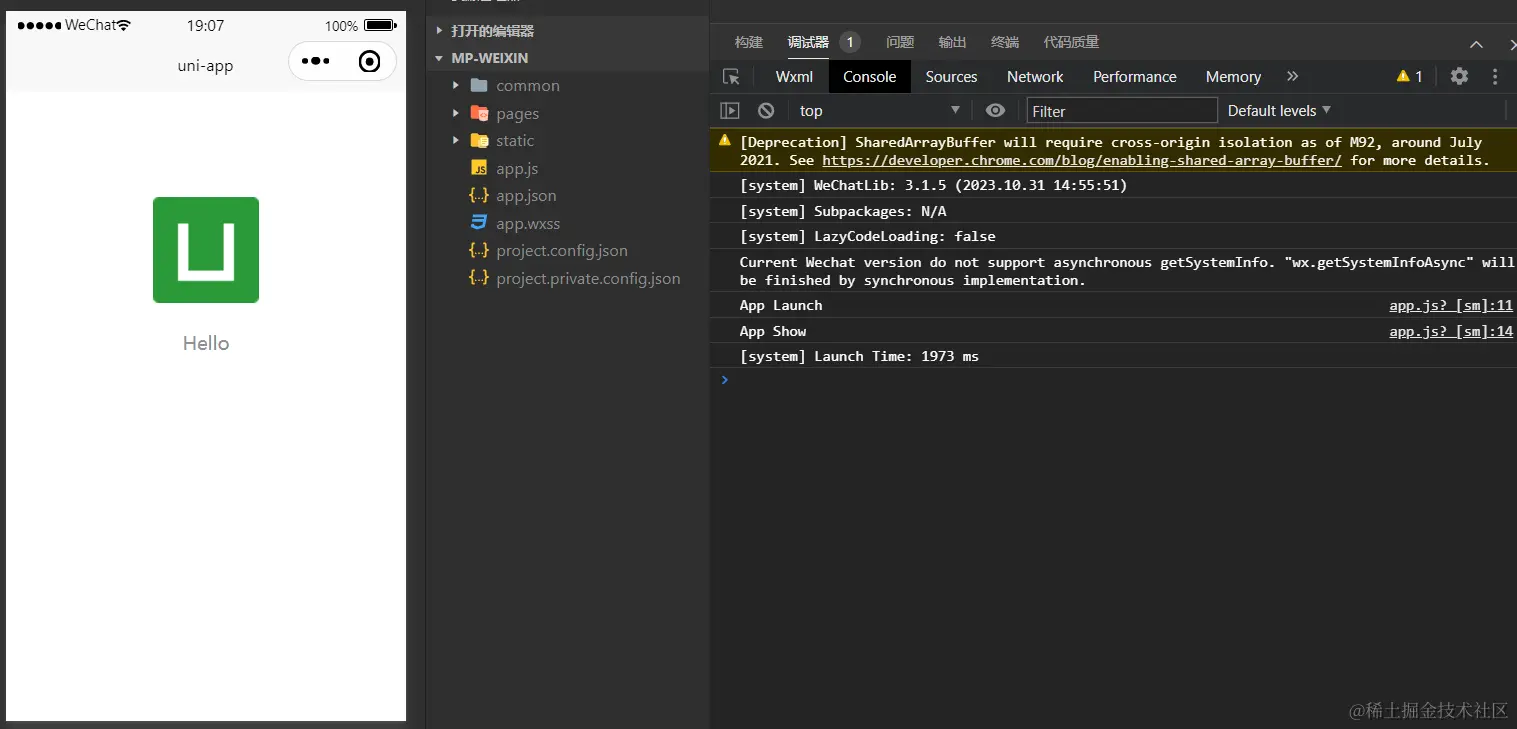This screenshot has height=729, width=1517.
Task: Open the top frame context dropdown
Action: coord(878,110)
